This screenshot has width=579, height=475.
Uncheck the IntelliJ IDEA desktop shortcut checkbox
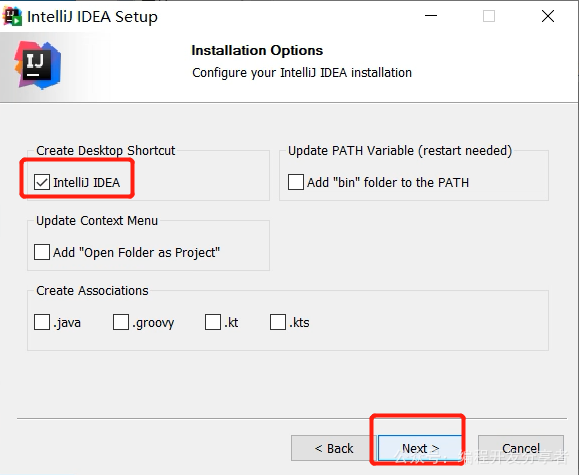point(42,182)
